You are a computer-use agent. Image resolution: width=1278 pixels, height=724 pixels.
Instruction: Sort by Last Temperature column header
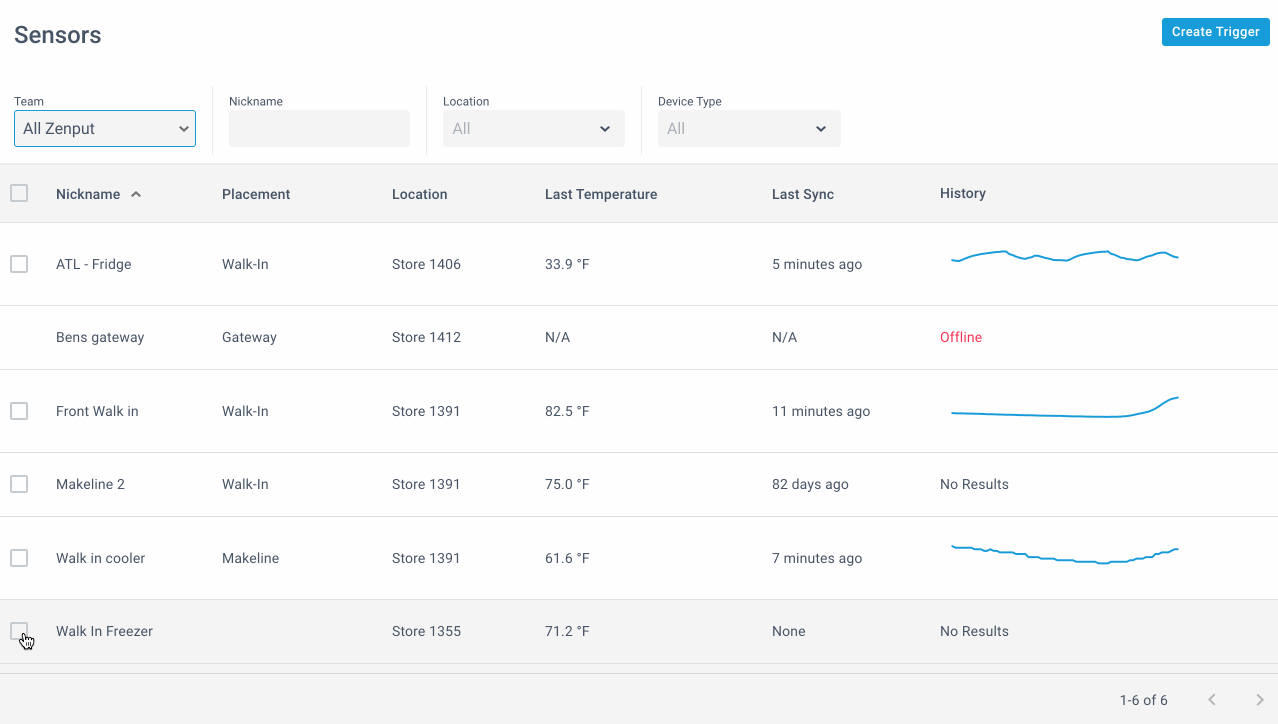point(601,194)
